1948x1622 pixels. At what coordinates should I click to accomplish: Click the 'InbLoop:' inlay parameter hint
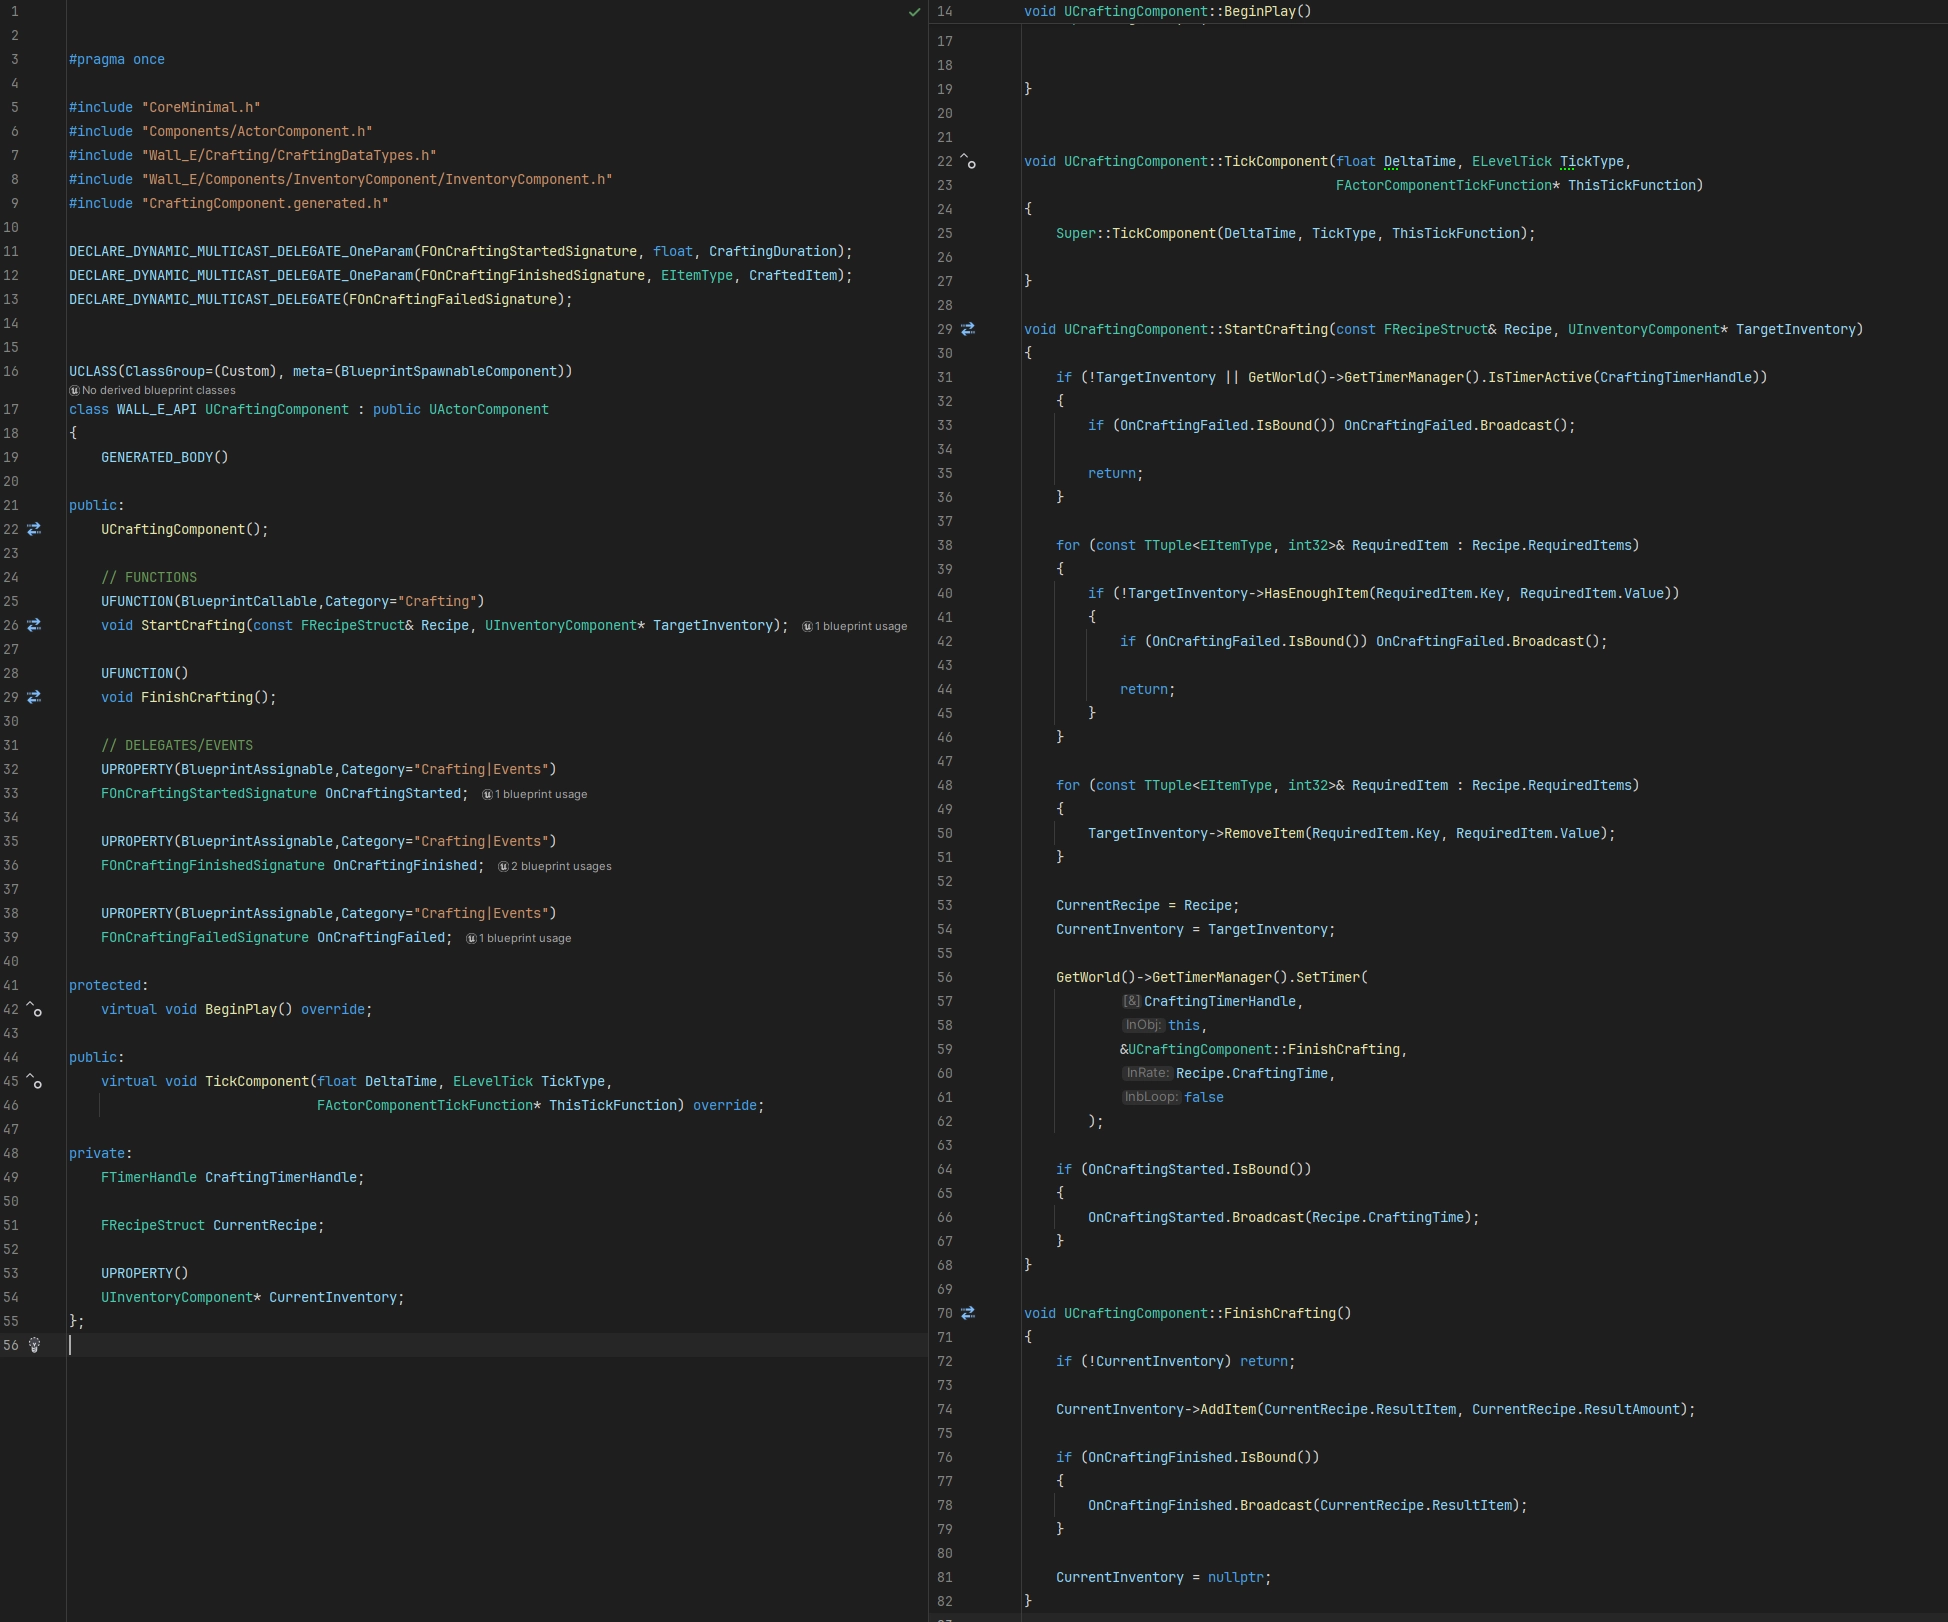pos(1150,1097)
